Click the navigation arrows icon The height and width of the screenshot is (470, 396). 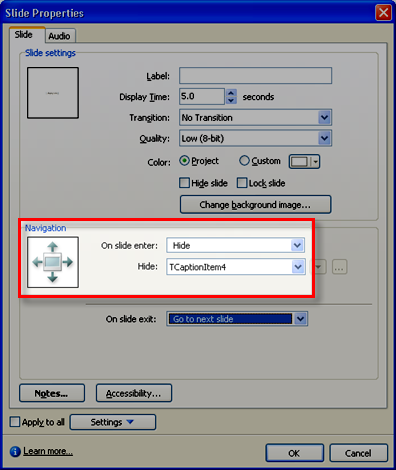click(x=53, y=262)
